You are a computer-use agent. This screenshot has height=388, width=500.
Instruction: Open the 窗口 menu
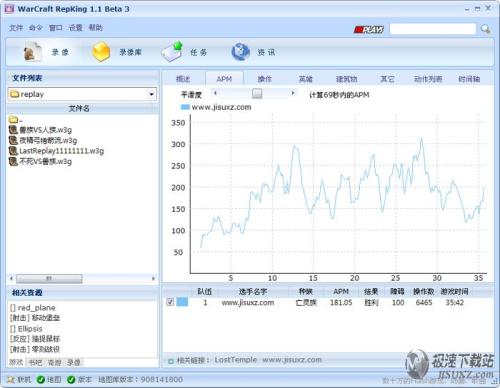(56, 28)
